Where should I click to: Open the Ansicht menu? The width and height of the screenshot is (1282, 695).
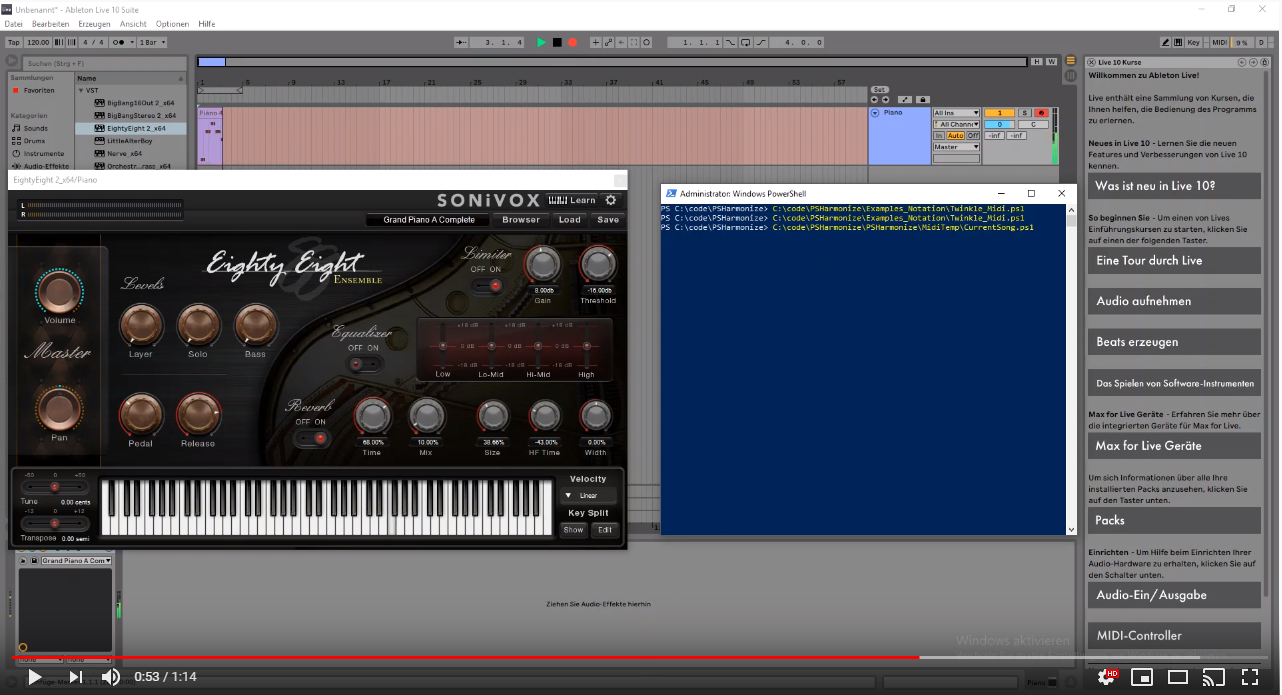133,23
